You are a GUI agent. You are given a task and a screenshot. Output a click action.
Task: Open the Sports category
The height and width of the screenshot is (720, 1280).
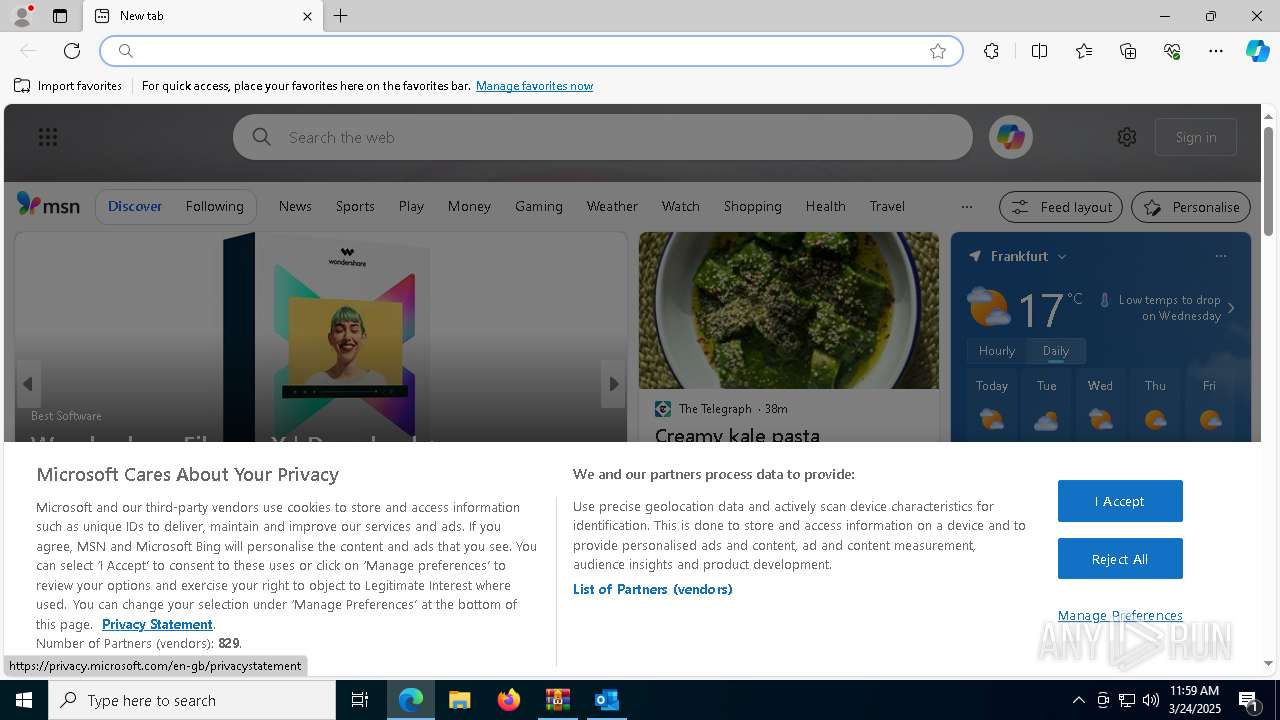click(355, 206)
